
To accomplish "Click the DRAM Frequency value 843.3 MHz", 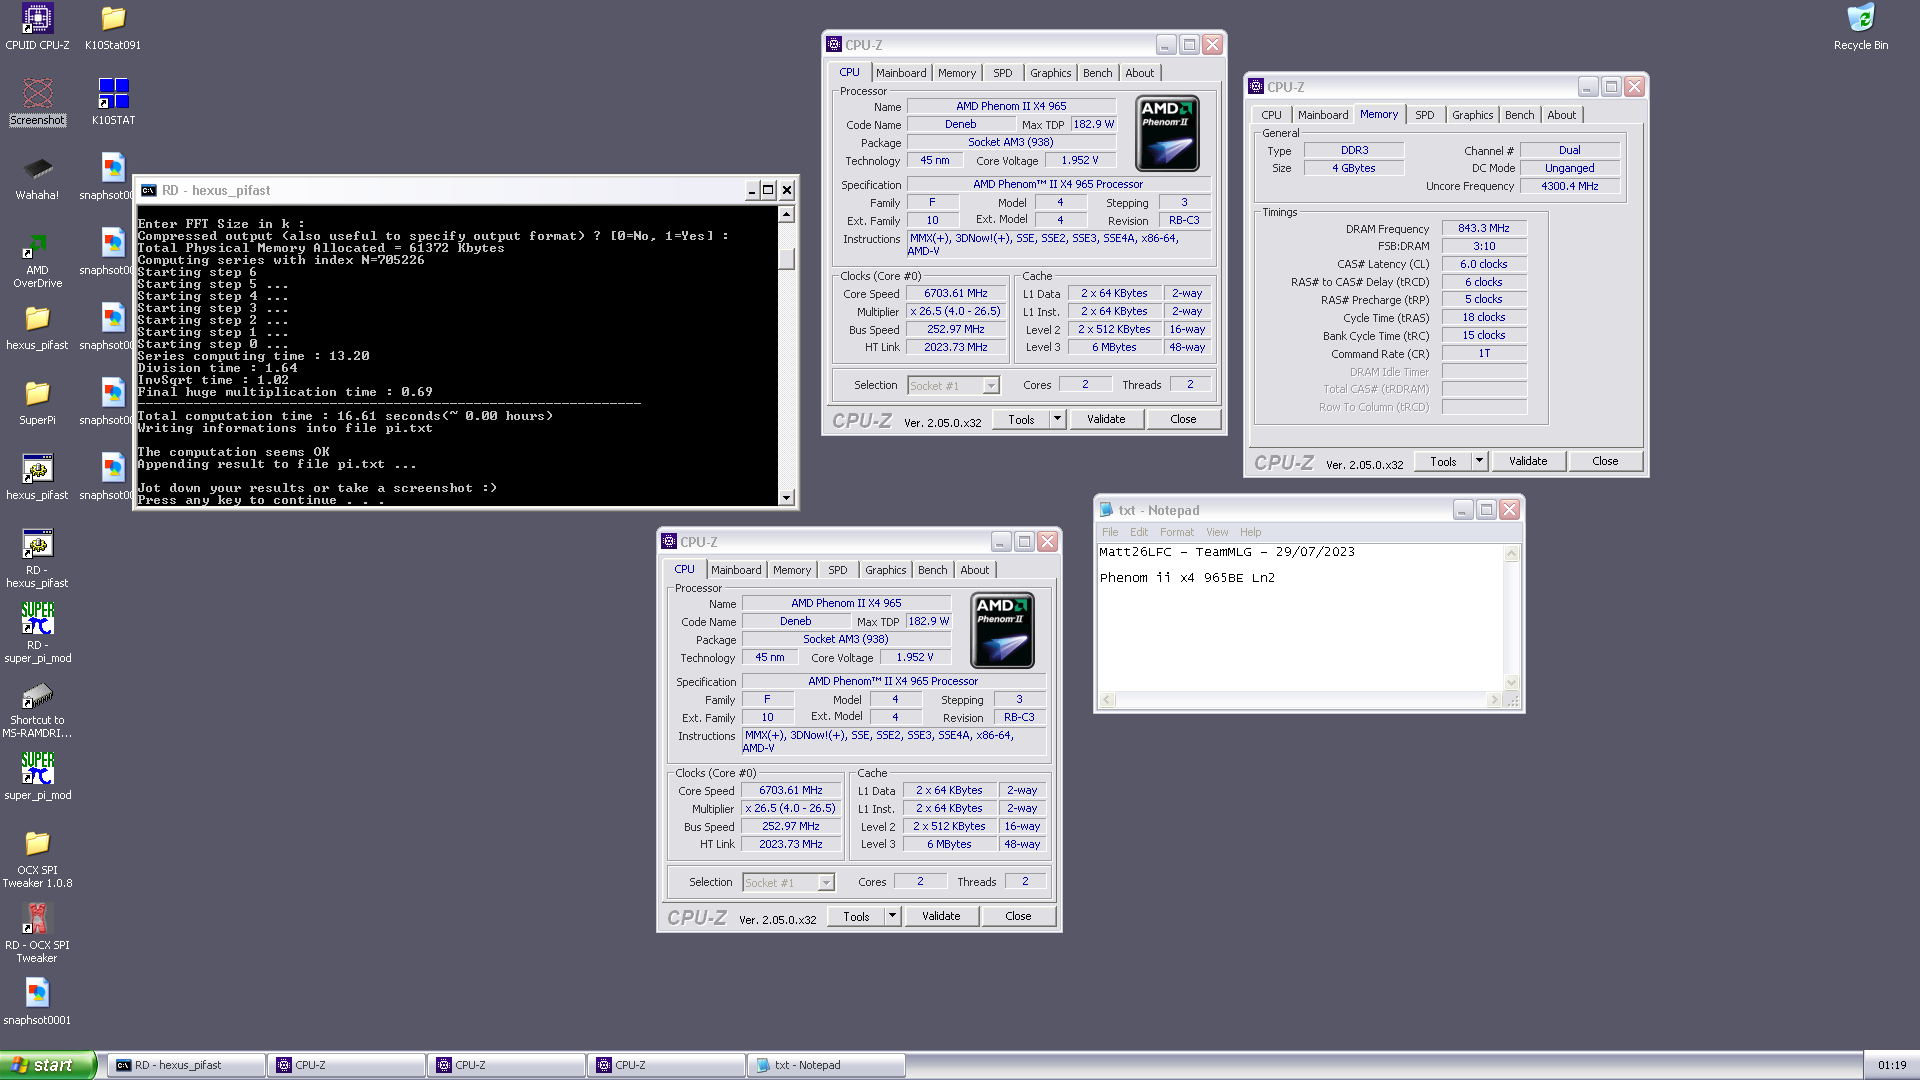I will [x=1483, y=228].
